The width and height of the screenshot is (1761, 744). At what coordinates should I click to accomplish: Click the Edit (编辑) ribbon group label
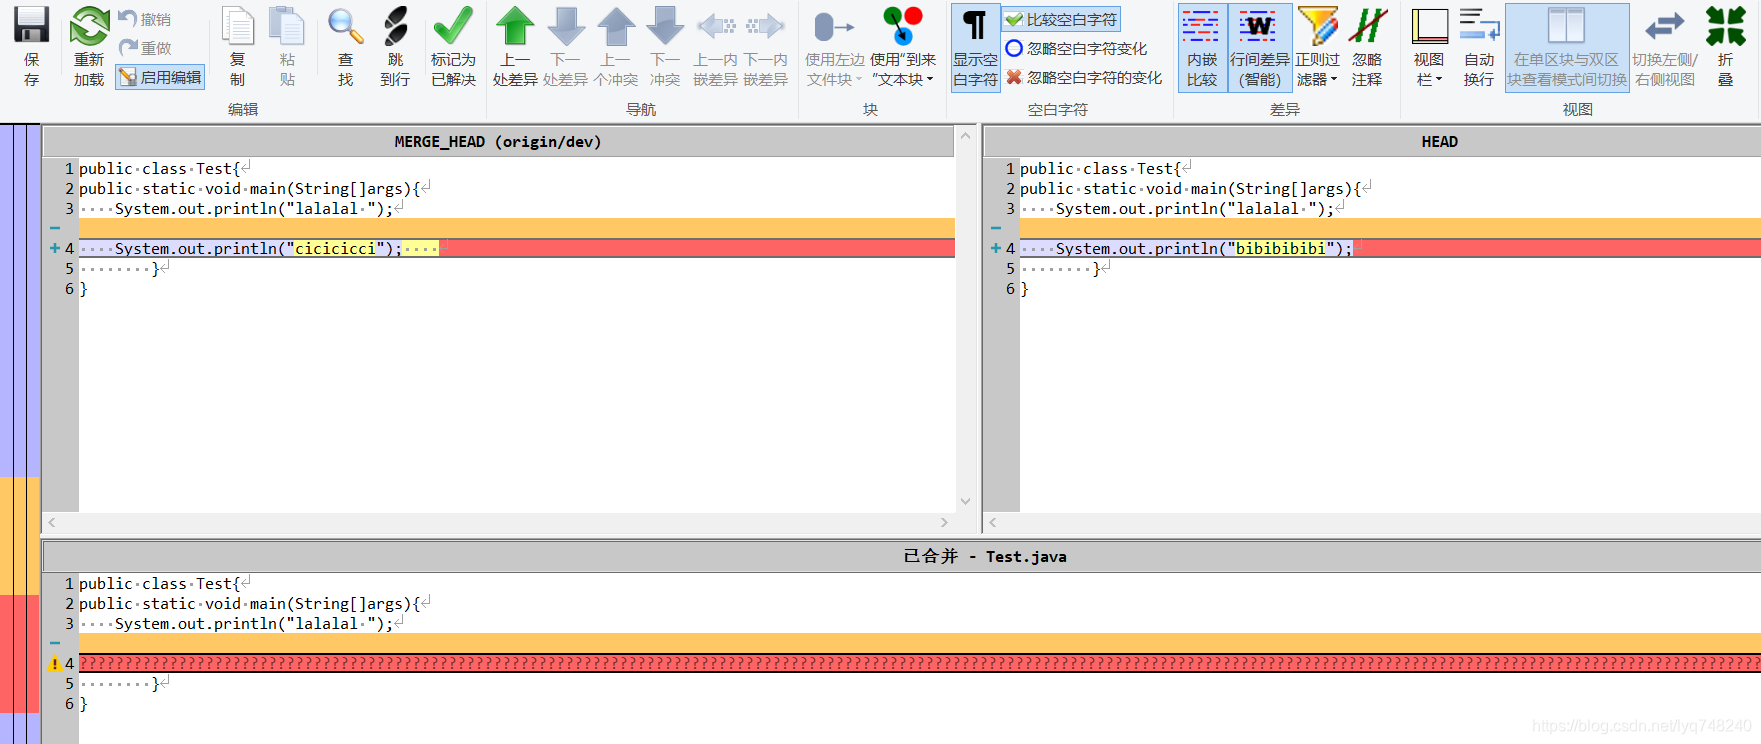(x=243, y=110)
